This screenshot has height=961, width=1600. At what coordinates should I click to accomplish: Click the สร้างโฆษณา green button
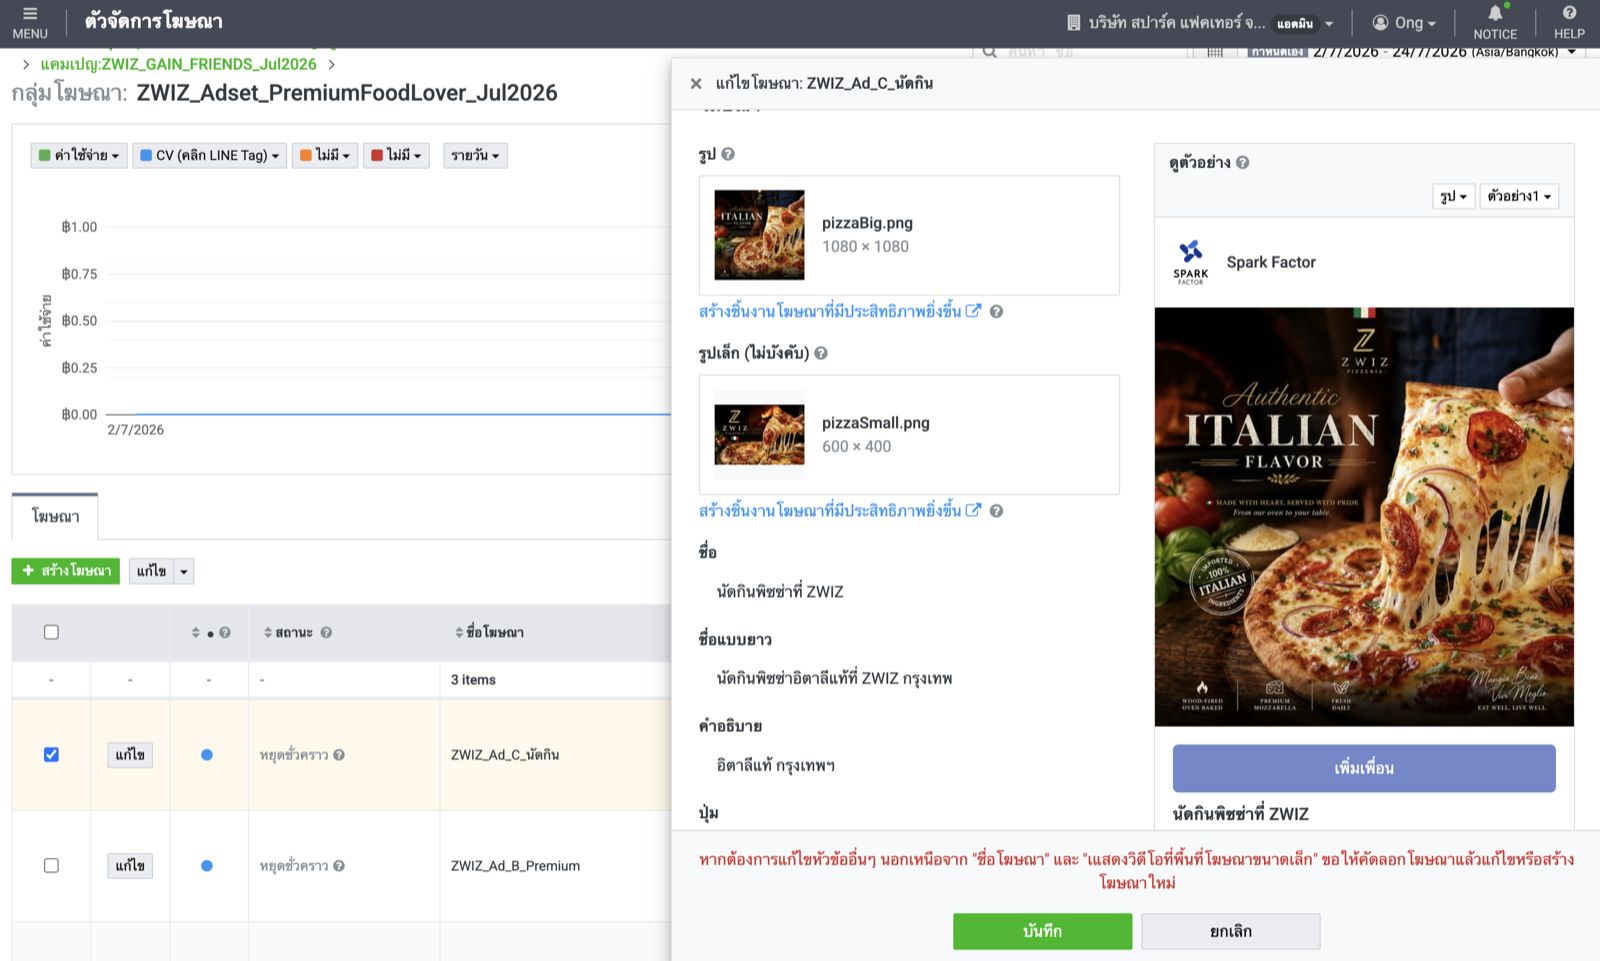pos(66,571)
